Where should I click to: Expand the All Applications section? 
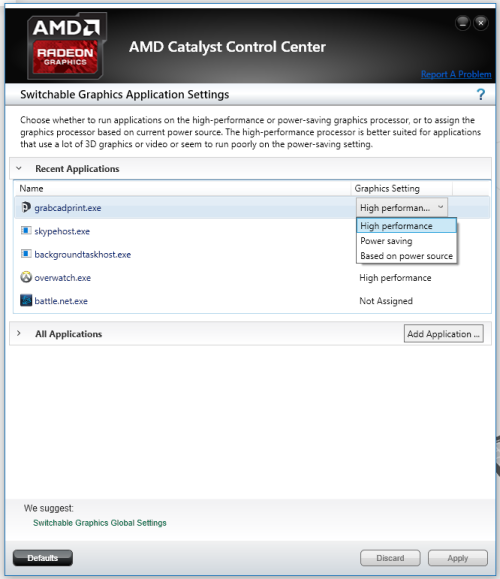click(19, 333)
